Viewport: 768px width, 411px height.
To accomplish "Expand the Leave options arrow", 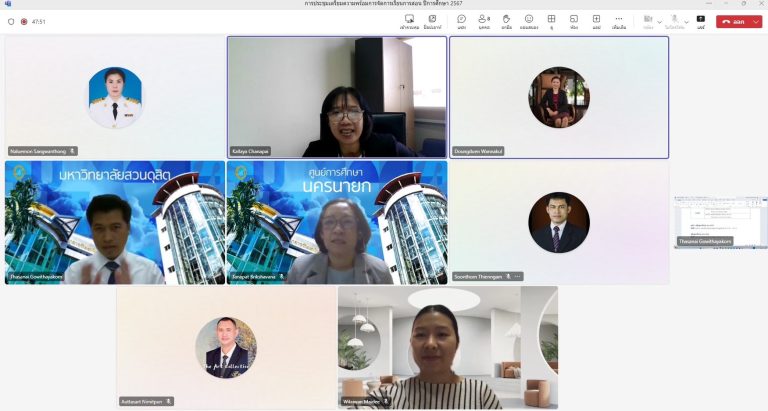I will 757,21.
